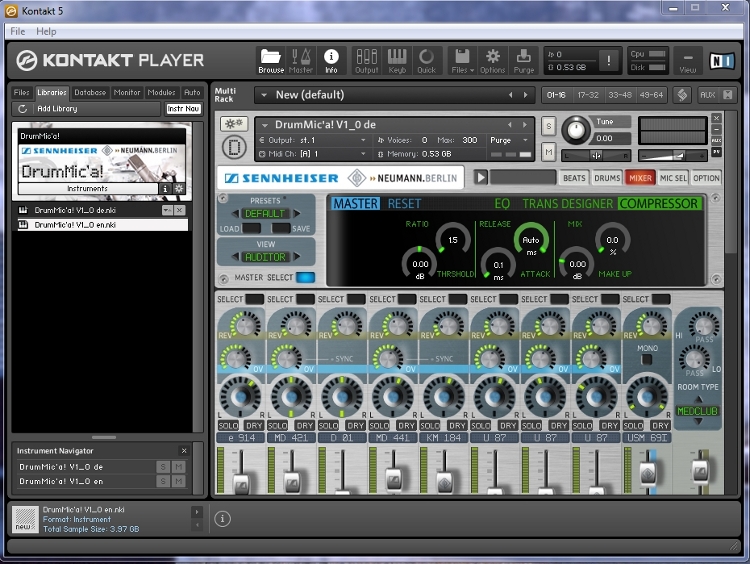Show rack page 17-32
The height and width of the screenshot is (564, 750).
tap(588, 95)
